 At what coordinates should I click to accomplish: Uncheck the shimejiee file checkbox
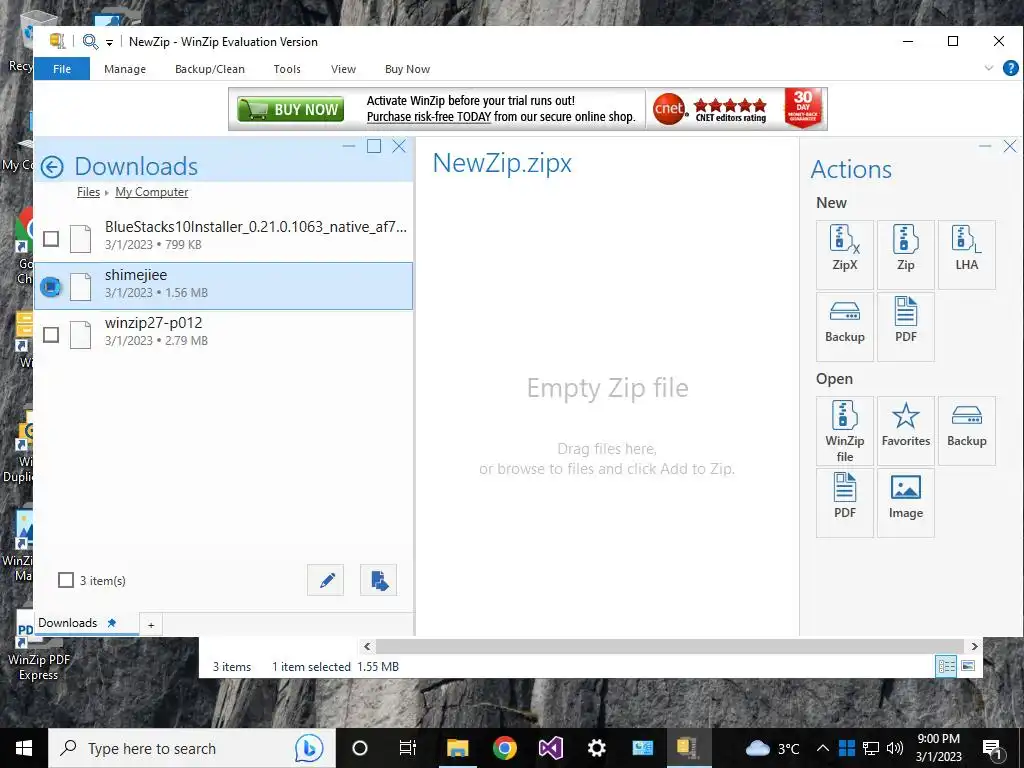click(51, 286)
